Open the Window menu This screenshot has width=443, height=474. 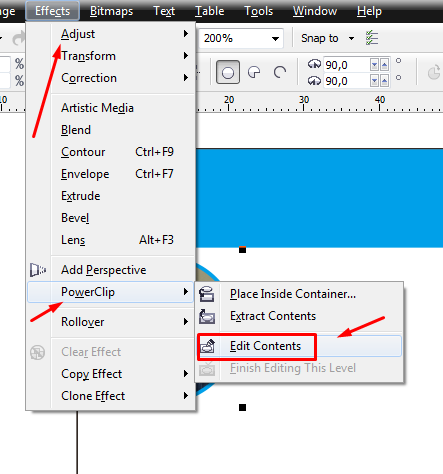tap(315, 11)
